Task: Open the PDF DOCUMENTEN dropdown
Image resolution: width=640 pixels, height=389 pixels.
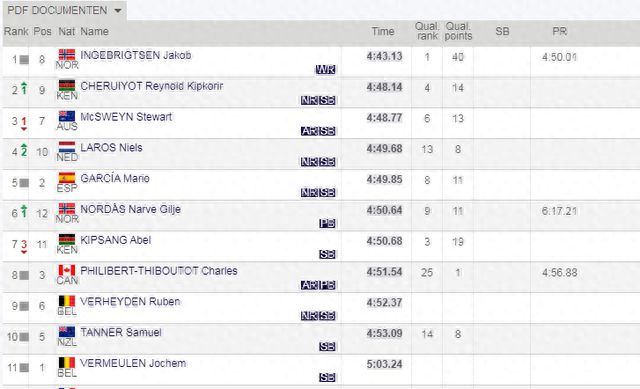Action: (x=64, y=10)
